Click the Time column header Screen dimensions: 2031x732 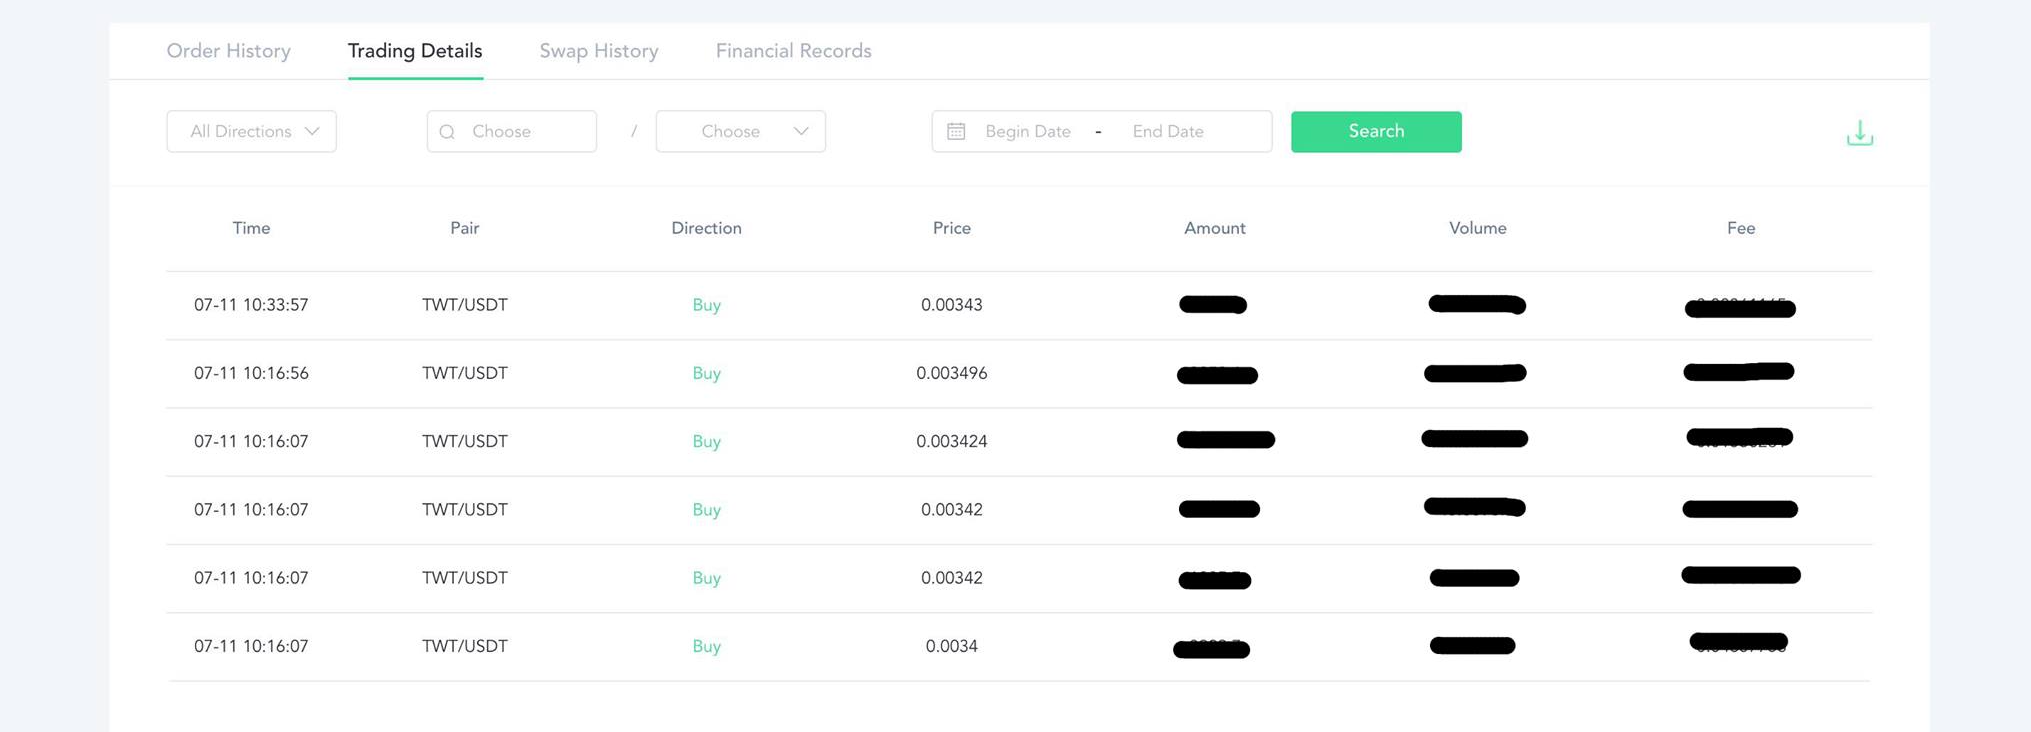(251, 228)
